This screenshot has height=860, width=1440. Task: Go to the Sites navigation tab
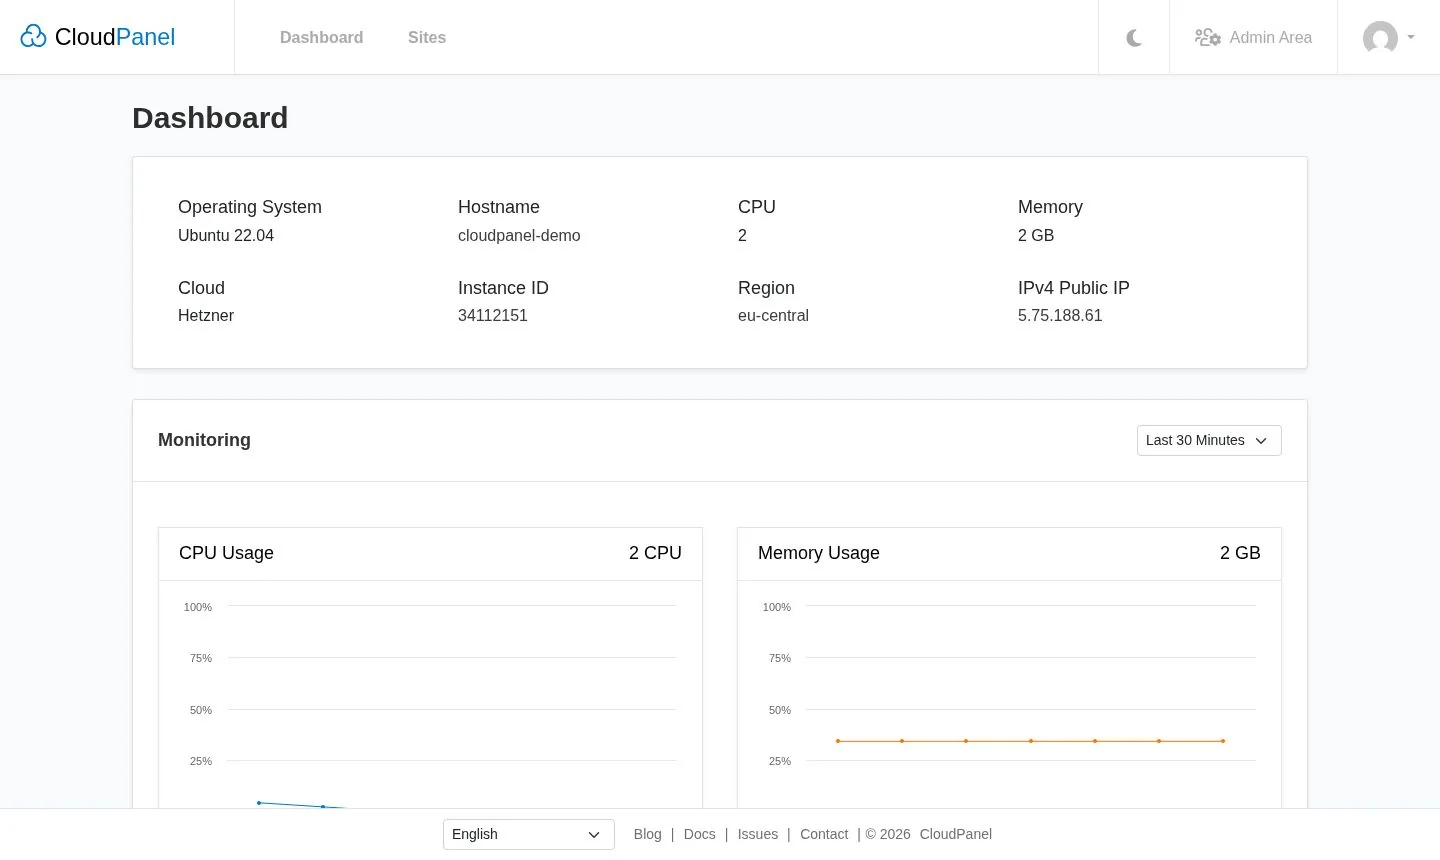(x=427, y=37)
